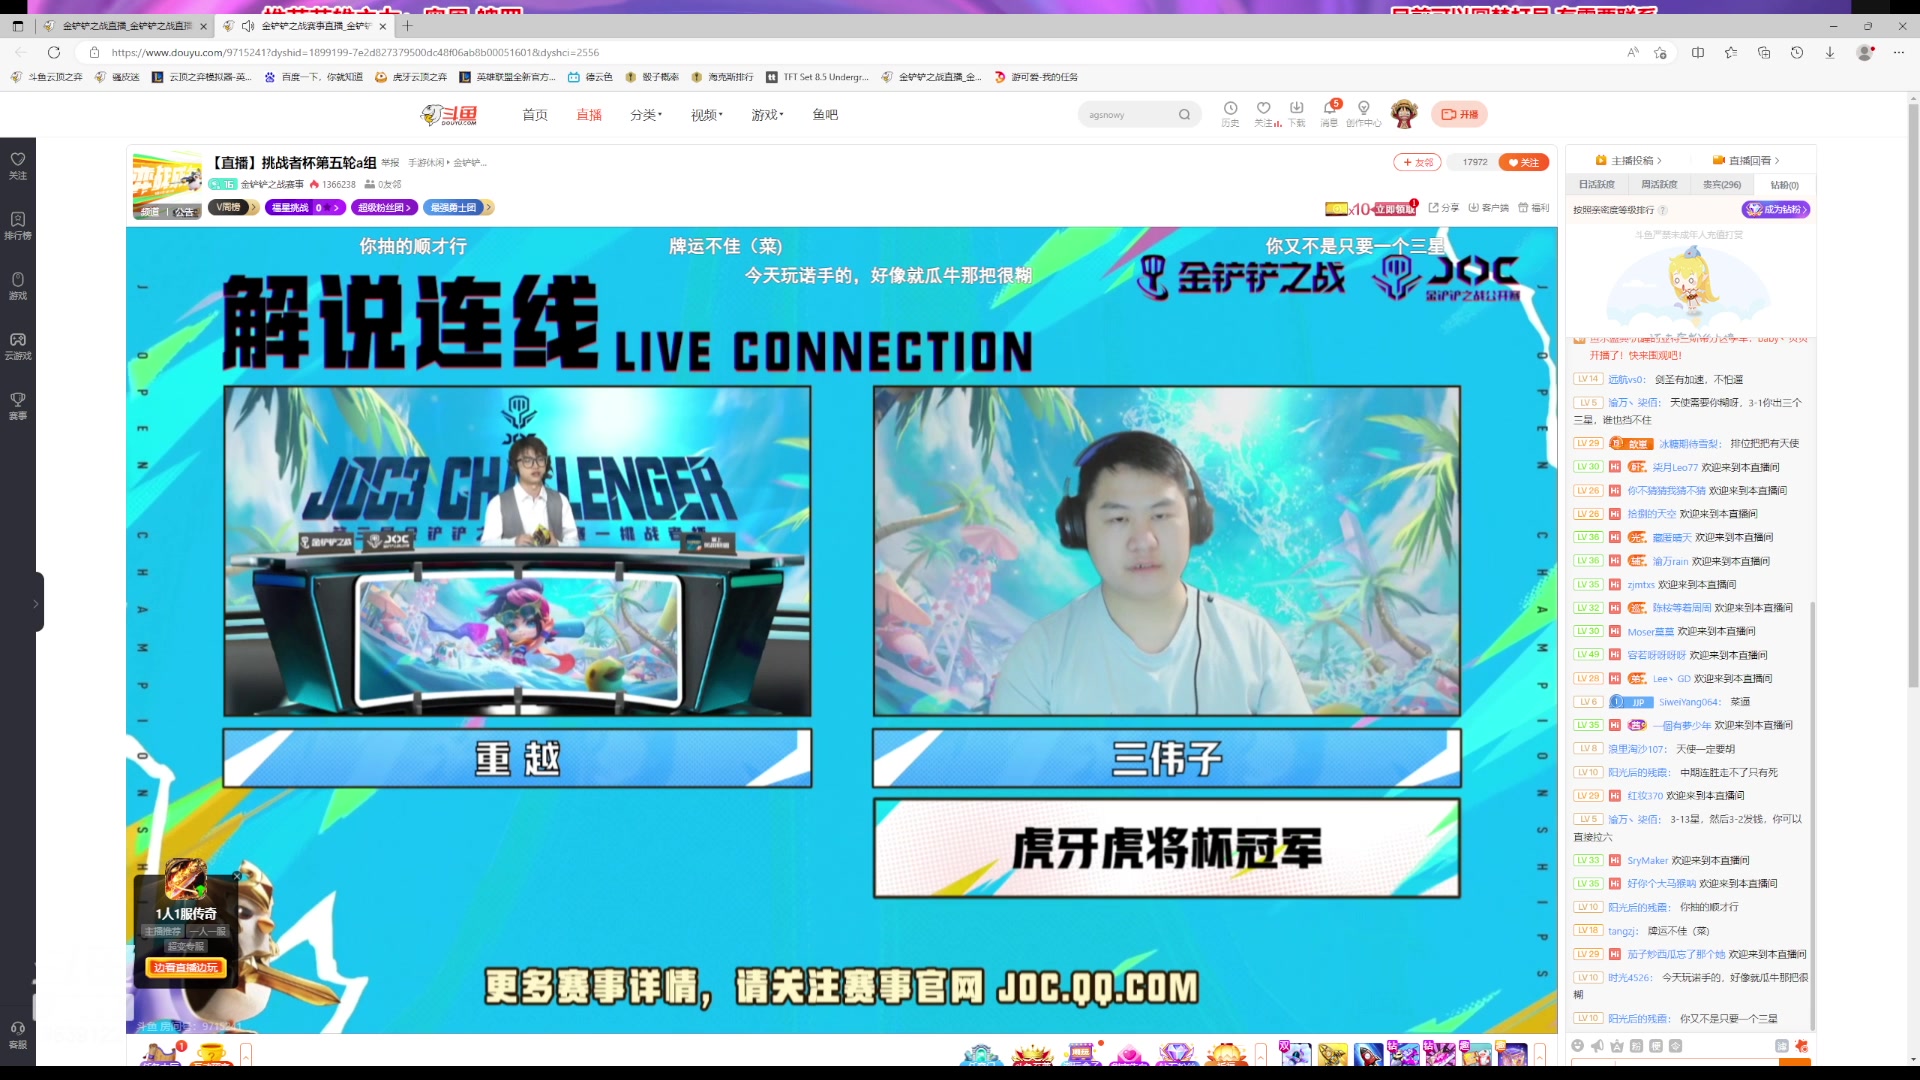Click 边看直播边玩 ad button

click(x=187, y=967)
